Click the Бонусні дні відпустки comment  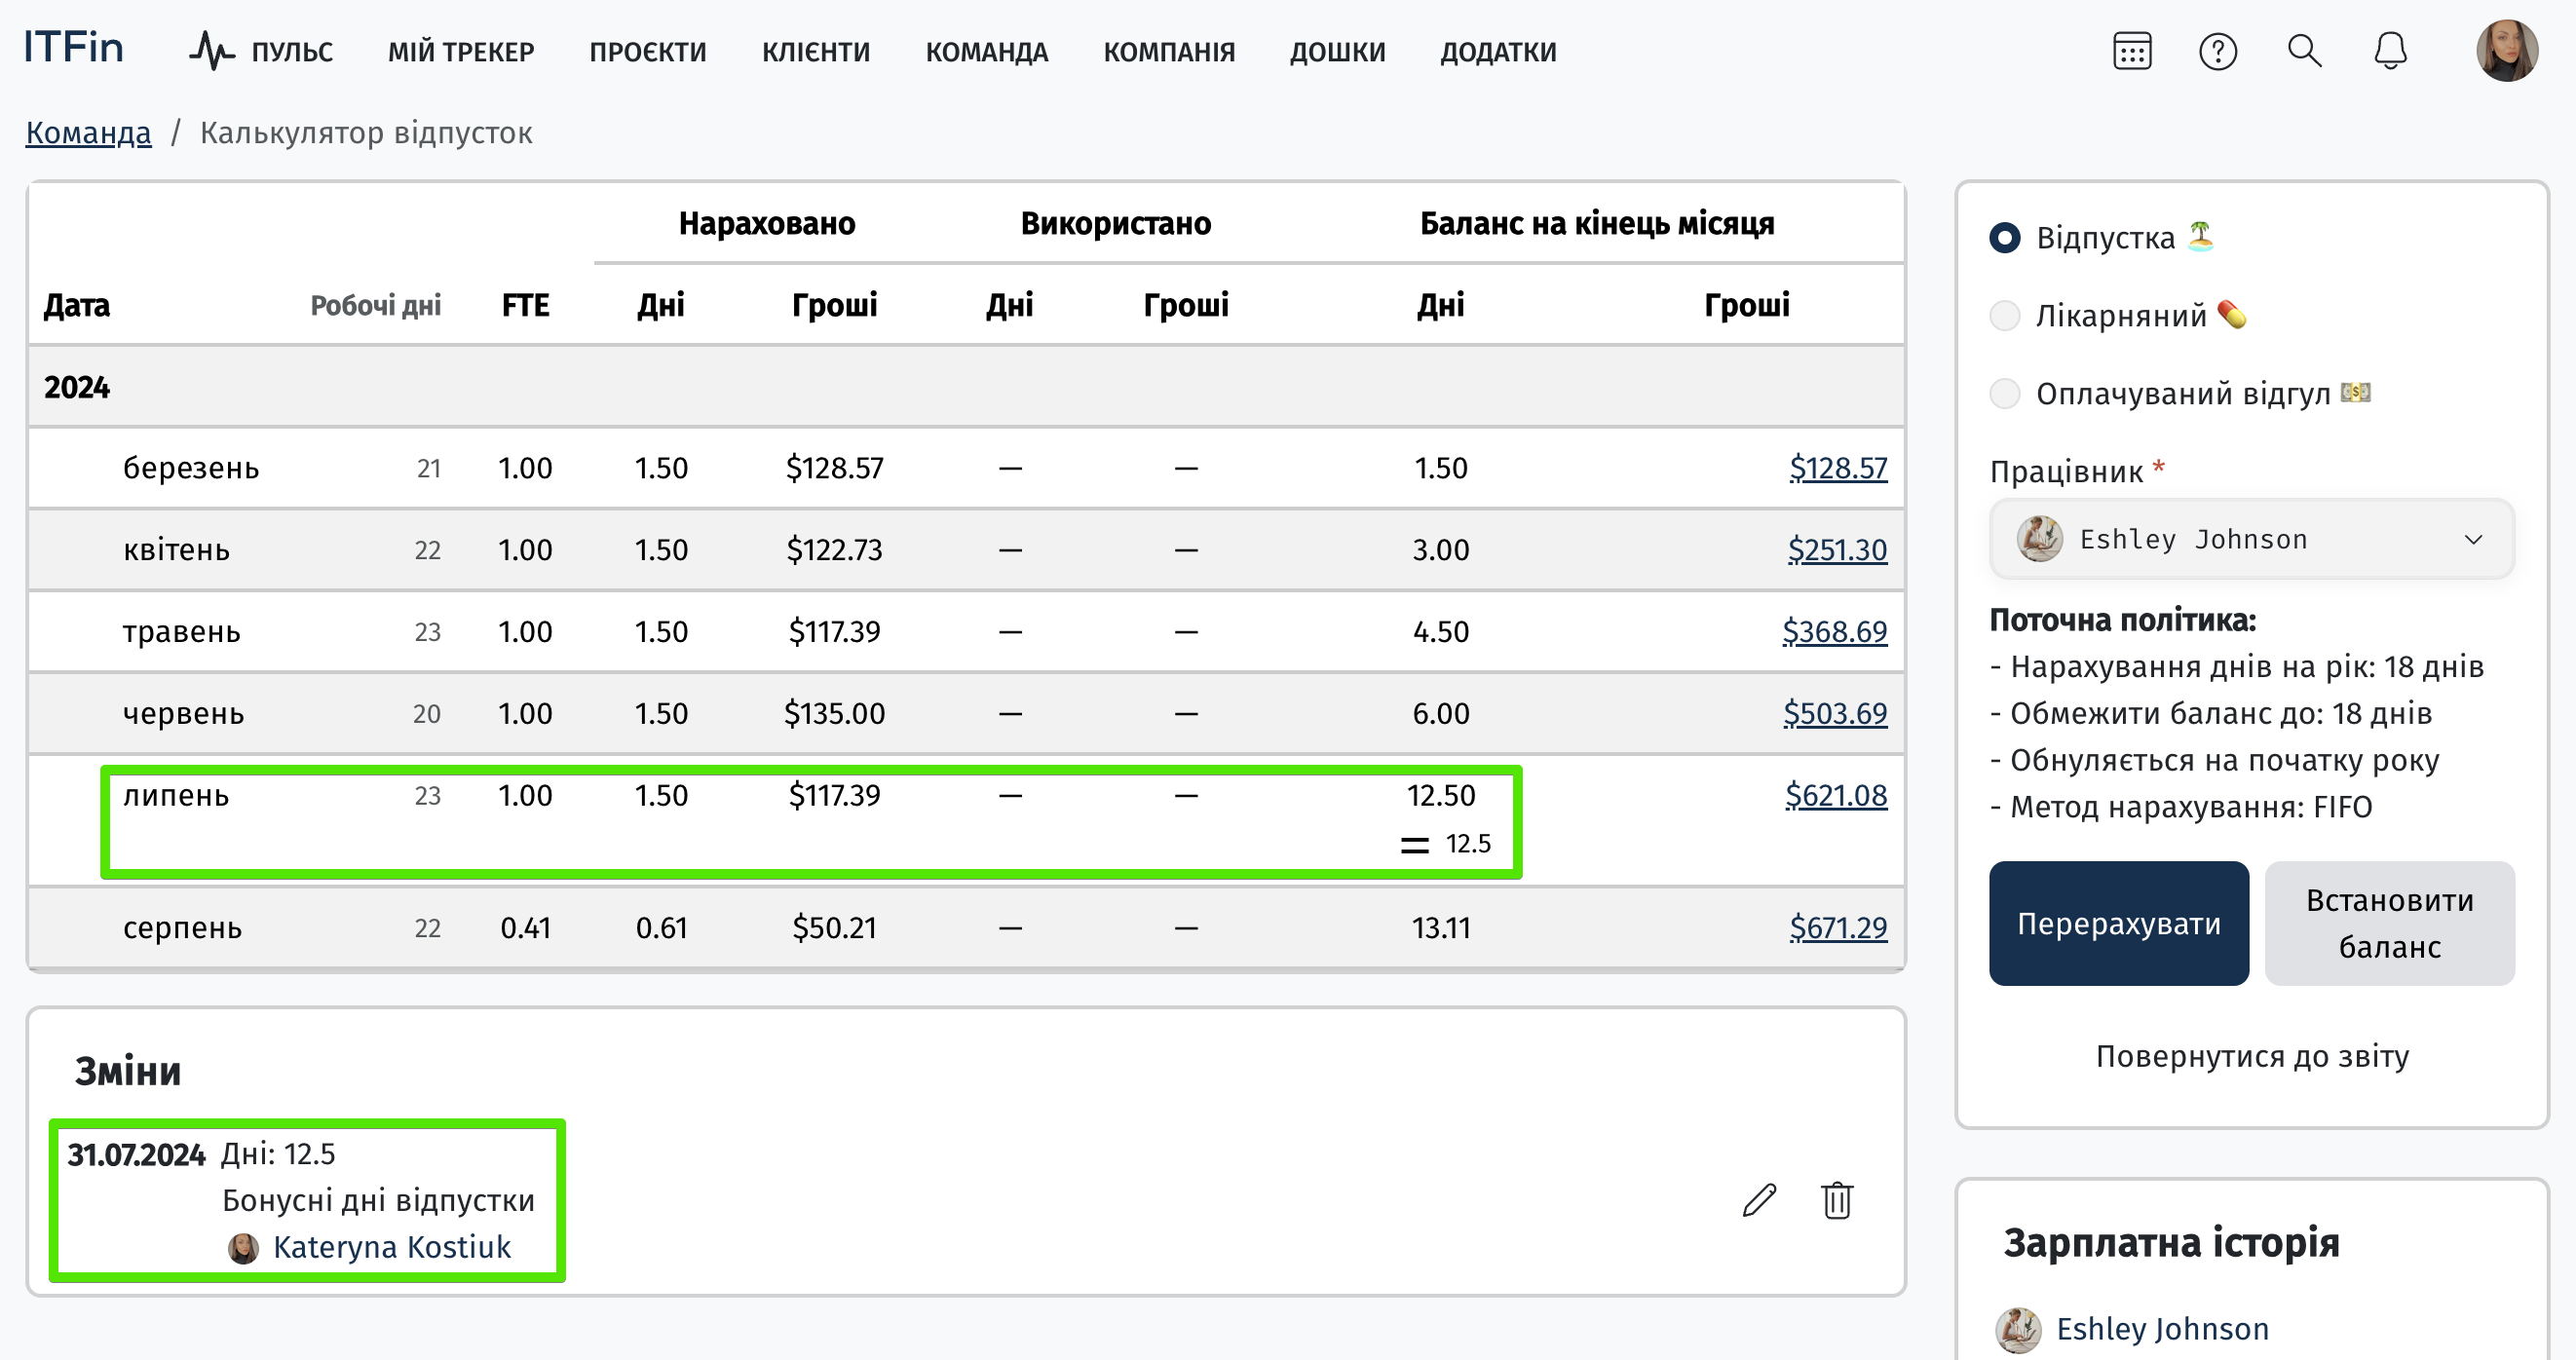tap(378, 1201)
